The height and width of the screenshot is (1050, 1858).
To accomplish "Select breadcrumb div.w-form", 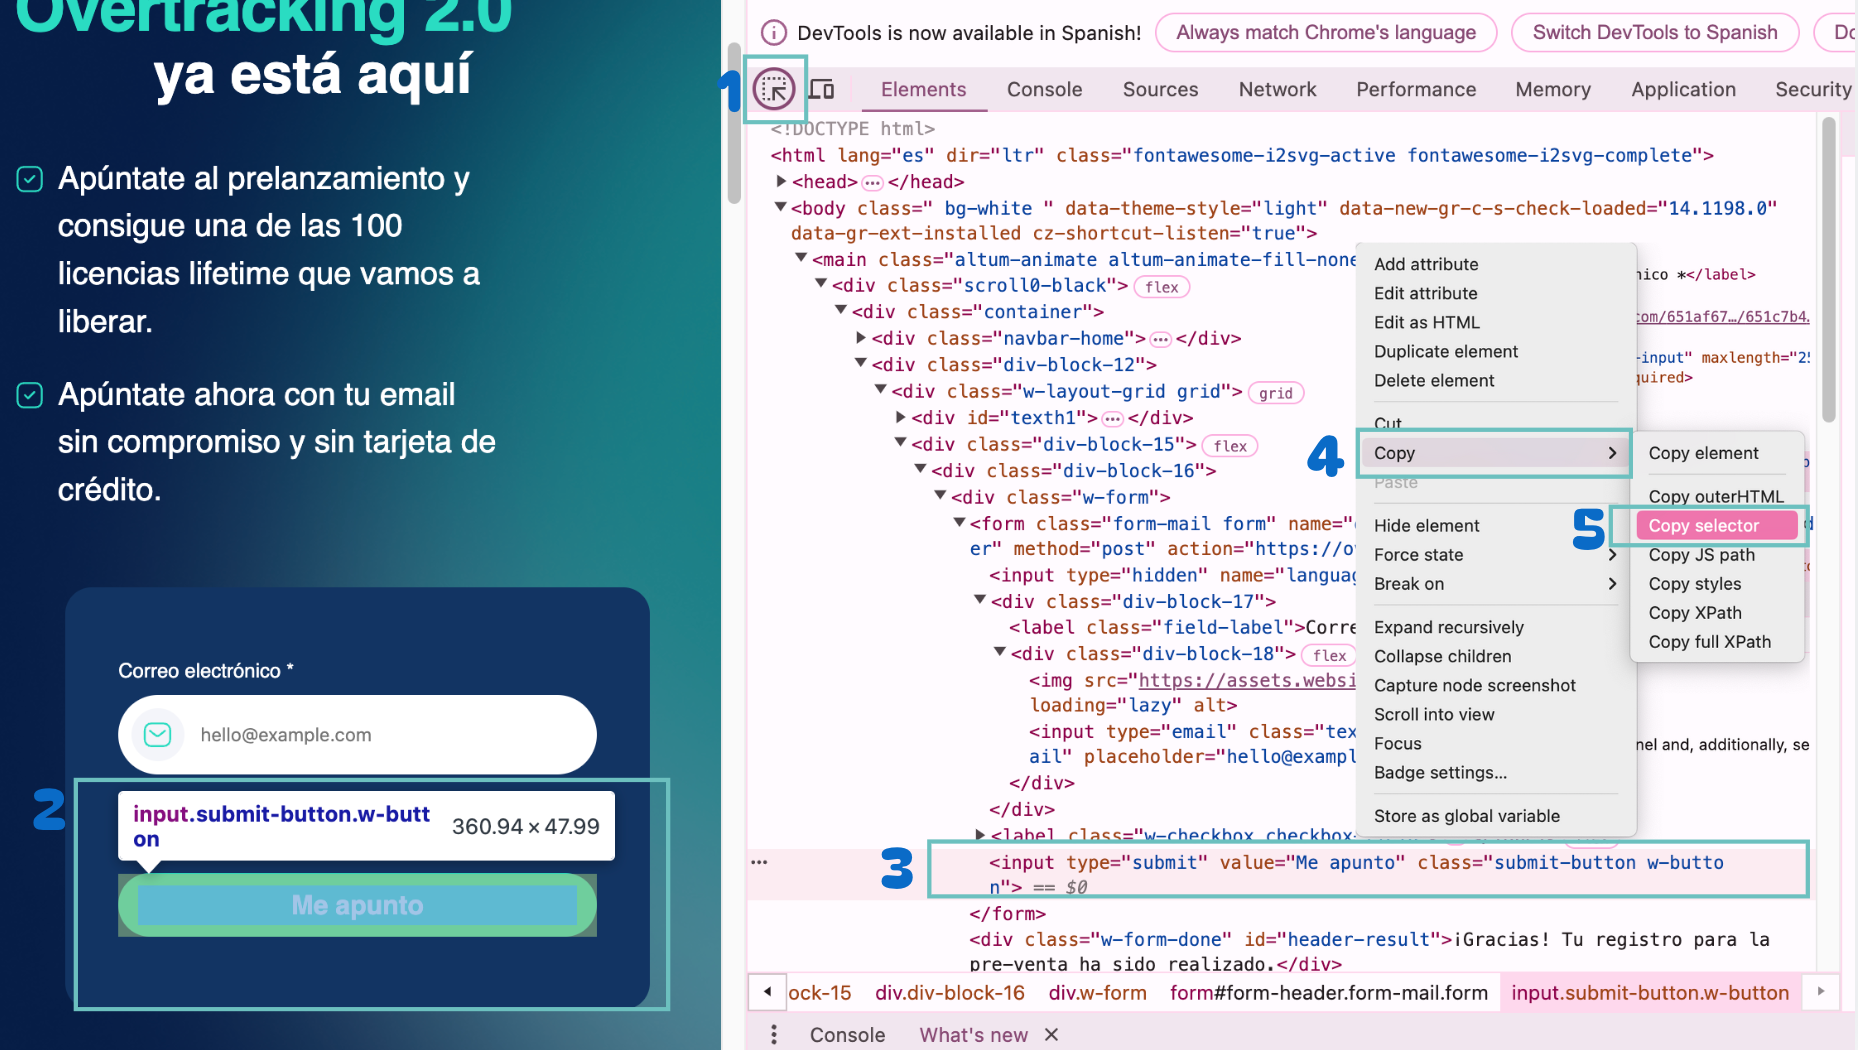I will pyautogui.click(x=1097, y=992).
